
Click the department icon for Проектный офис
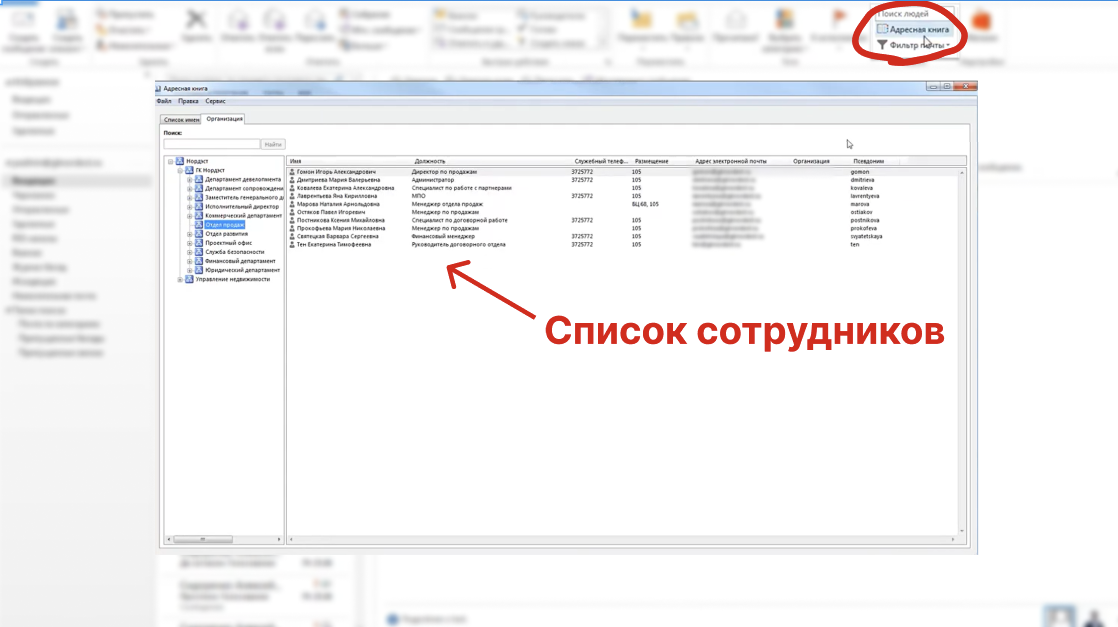tap(198, 242)
